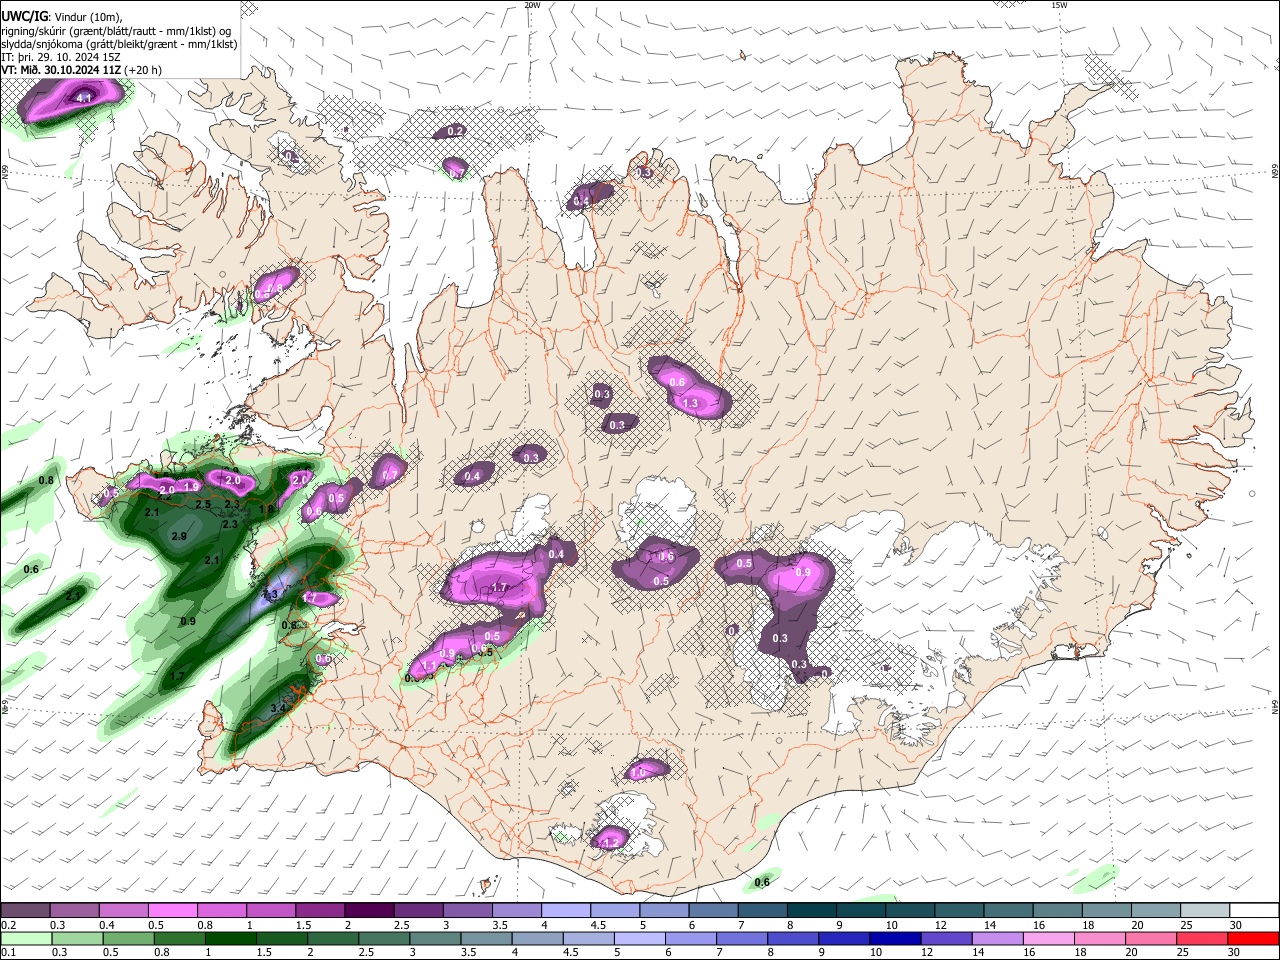Click the 'IT: þri. 29. 10. 2024 15Z' line

pyautogui.click(x=61, y=57)
